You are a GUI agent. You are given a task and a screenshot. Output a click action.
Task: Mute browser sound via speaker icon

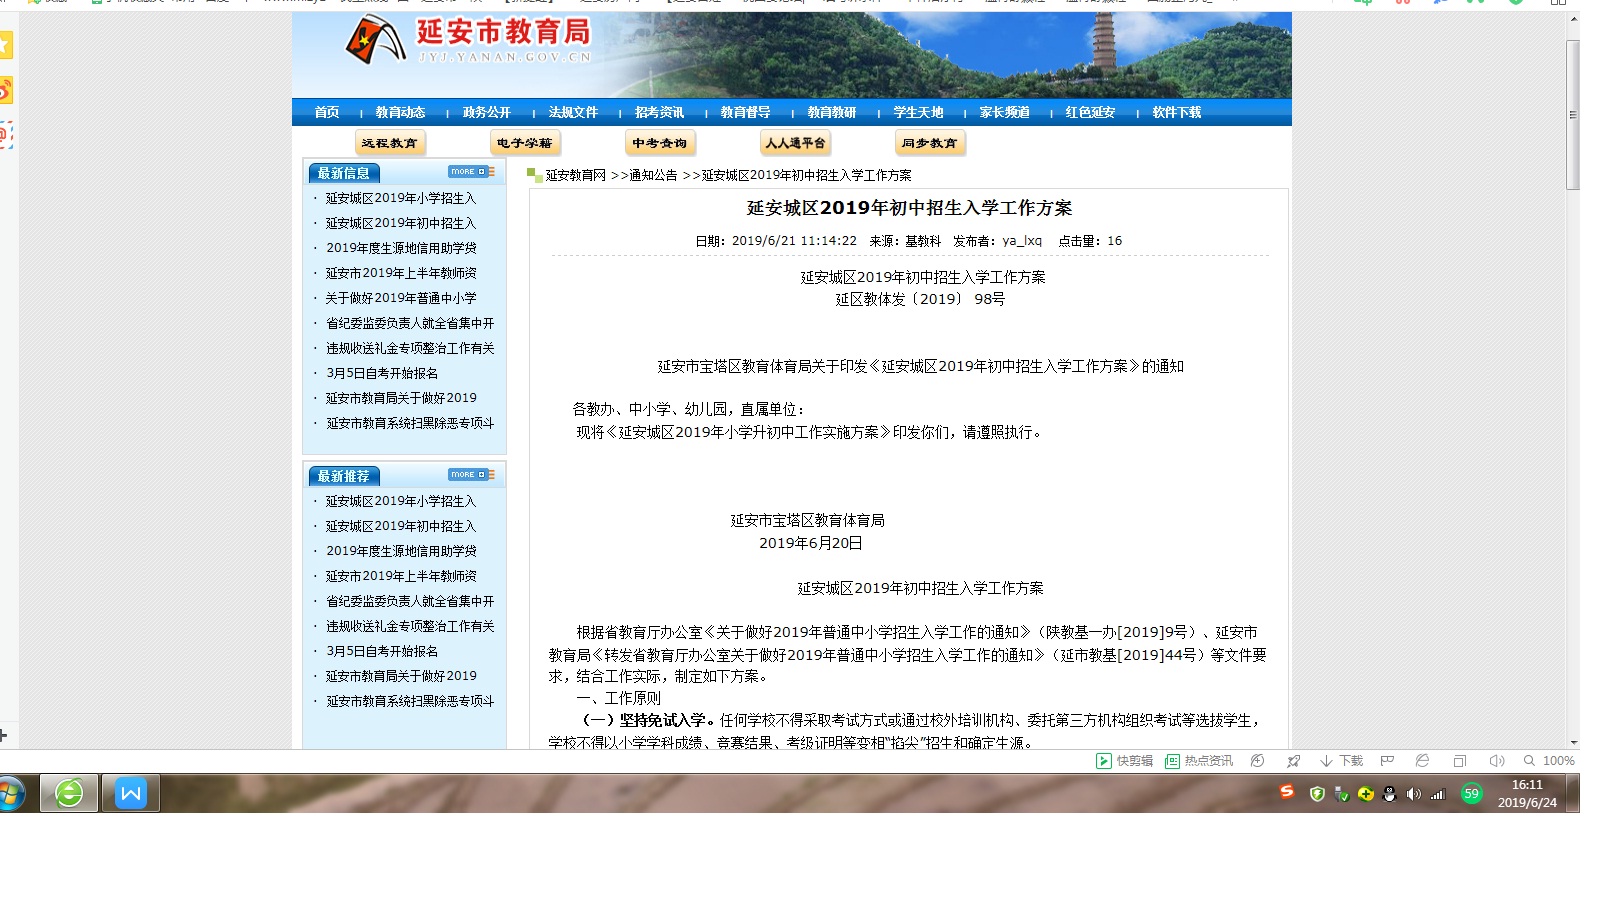pyautogui.click(x=1496, y=761)
